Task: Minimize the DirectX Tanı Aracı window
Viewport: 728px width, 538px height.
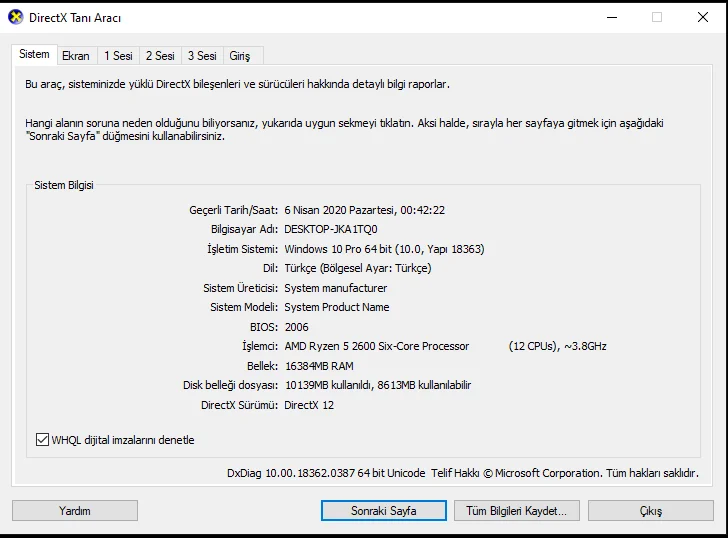Action: point(612,18)
